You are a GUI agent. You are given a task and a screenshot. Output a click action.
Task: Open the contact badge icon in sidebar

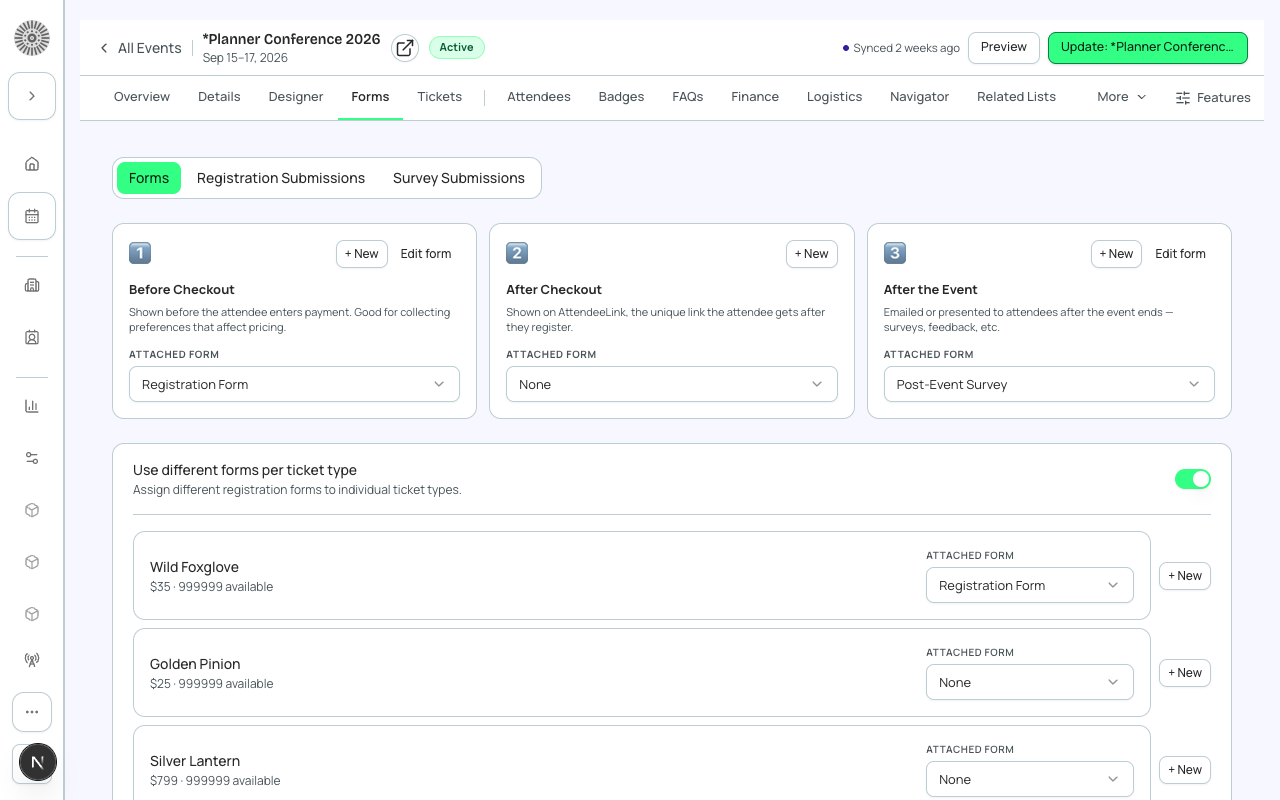click(32, 337)
